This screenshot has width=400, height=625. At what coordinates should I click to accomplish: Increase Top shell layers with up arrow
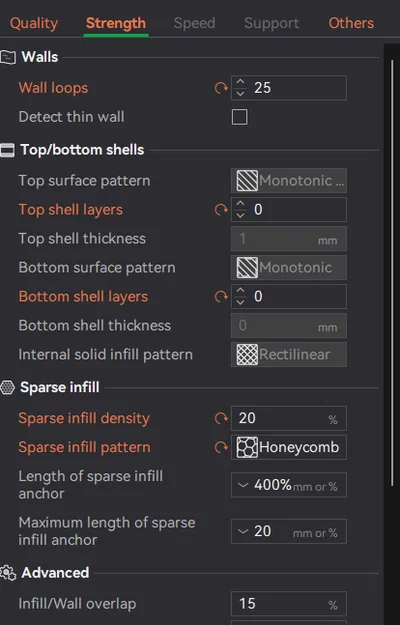tap(240, 204)
